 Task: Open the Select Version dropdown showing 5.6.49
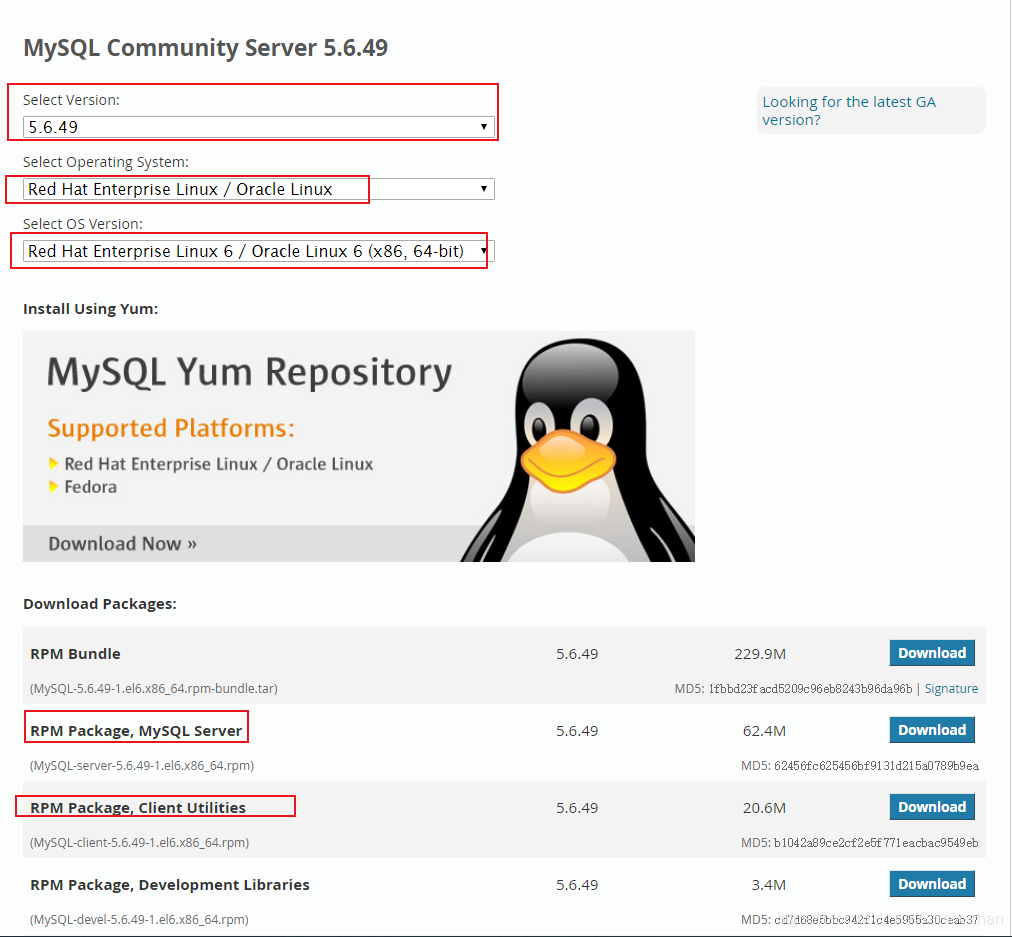pyautogui.click(x=259, y=127)
